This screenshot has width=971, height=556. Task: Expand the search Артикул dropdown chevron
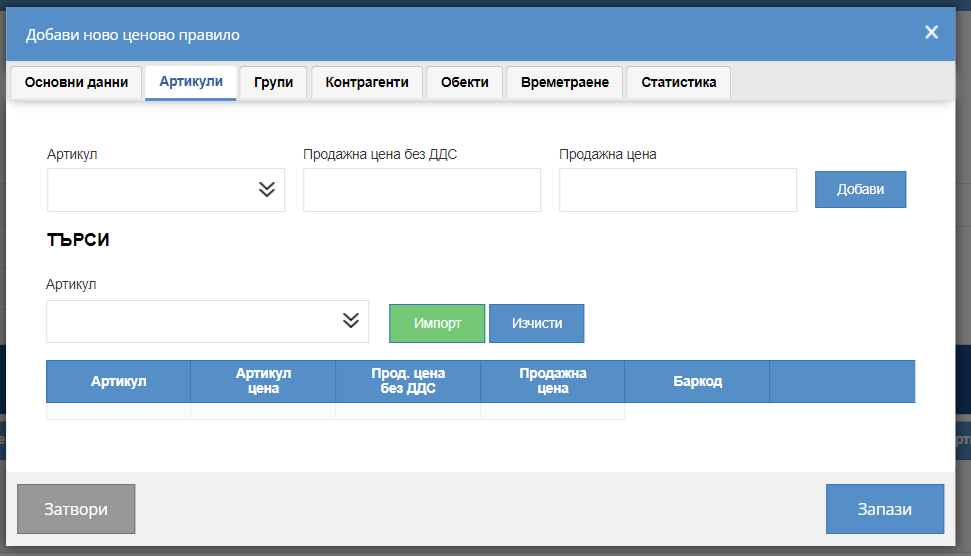(x=351, y=320)
